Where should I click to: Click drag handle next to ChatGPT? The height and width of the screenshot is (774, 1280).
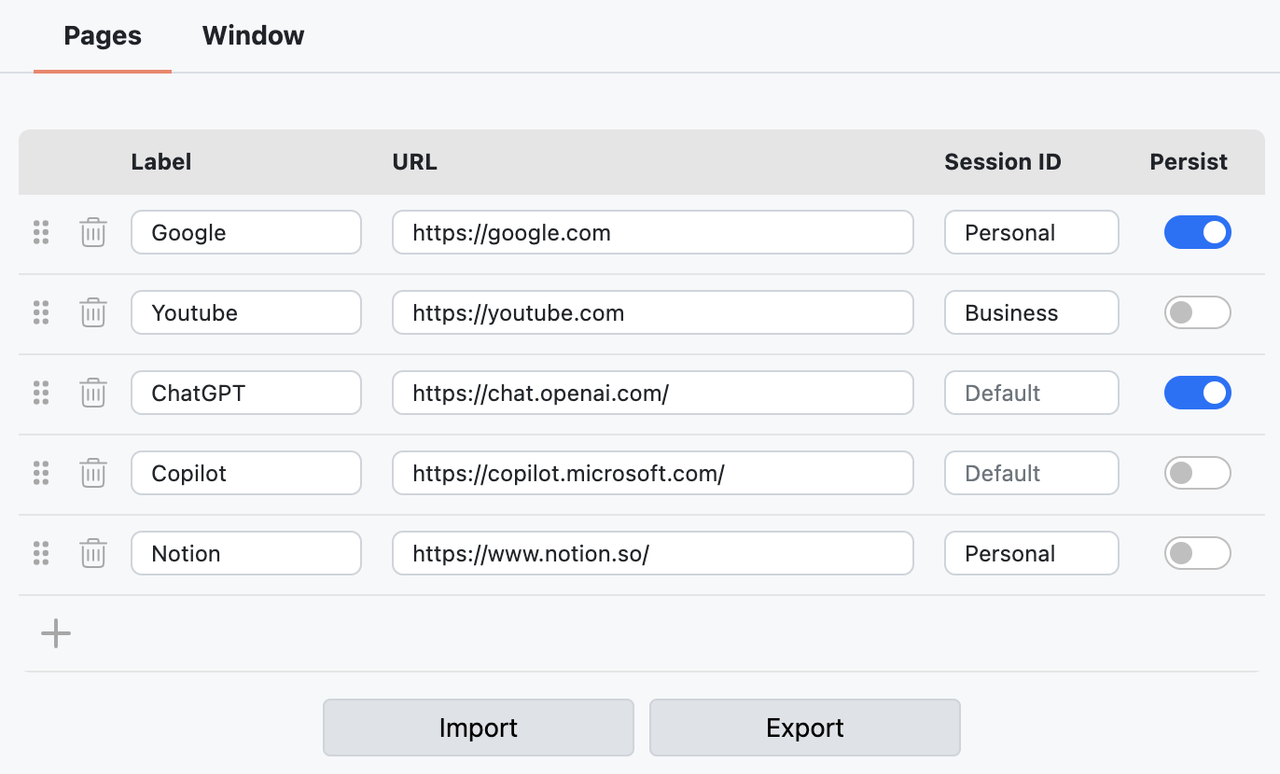click(x=41, y=393)
